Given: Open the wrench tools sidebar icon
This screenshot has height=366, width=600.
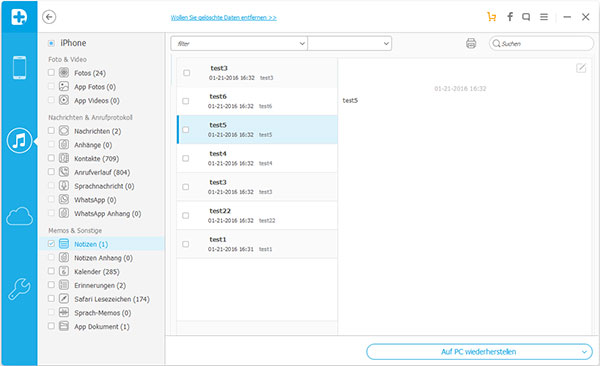Looking at the screenshot, I should (x=19, y=289).
